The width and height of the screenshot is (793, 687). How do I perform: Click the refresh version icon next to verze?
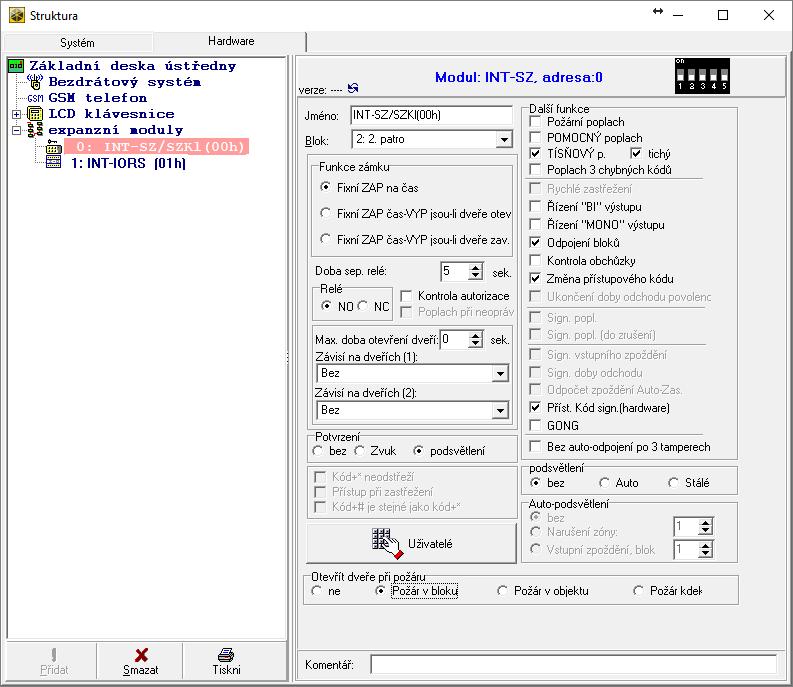coord(353,88)
